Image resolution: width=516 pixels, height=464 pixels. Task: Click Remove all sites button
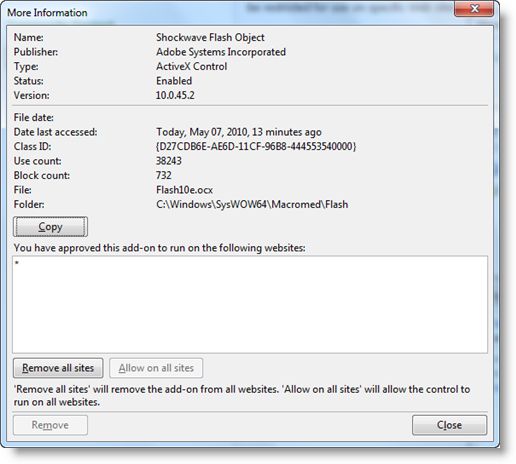[58, 368]
